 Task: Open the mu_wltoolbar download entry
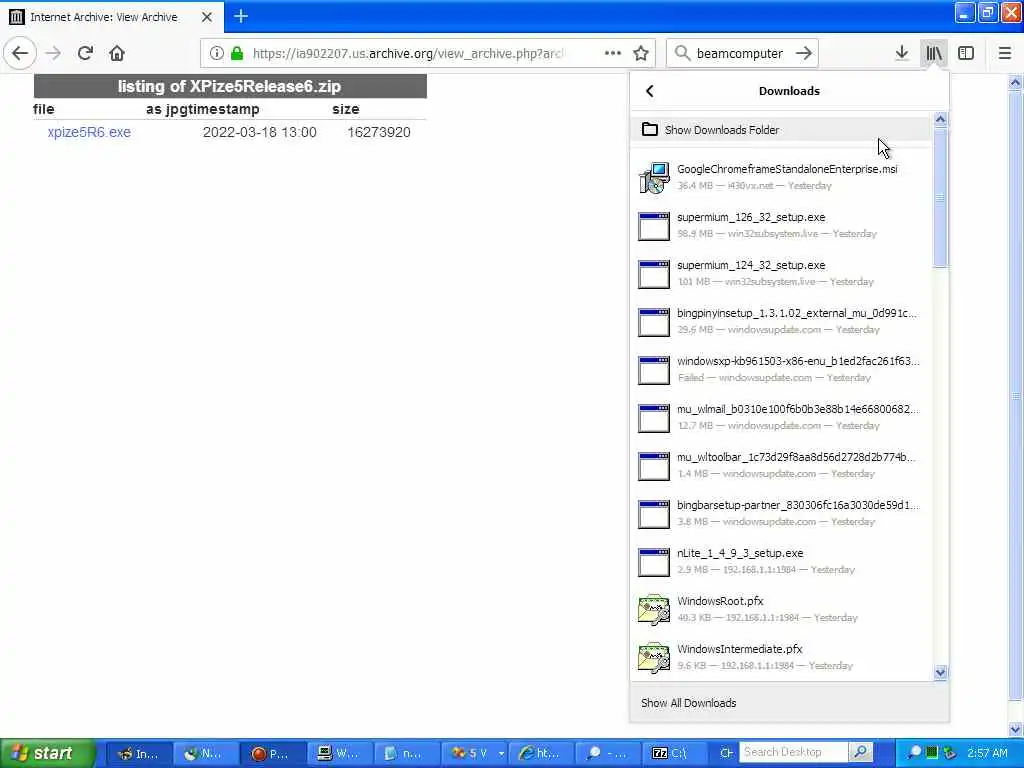(781, 465)
